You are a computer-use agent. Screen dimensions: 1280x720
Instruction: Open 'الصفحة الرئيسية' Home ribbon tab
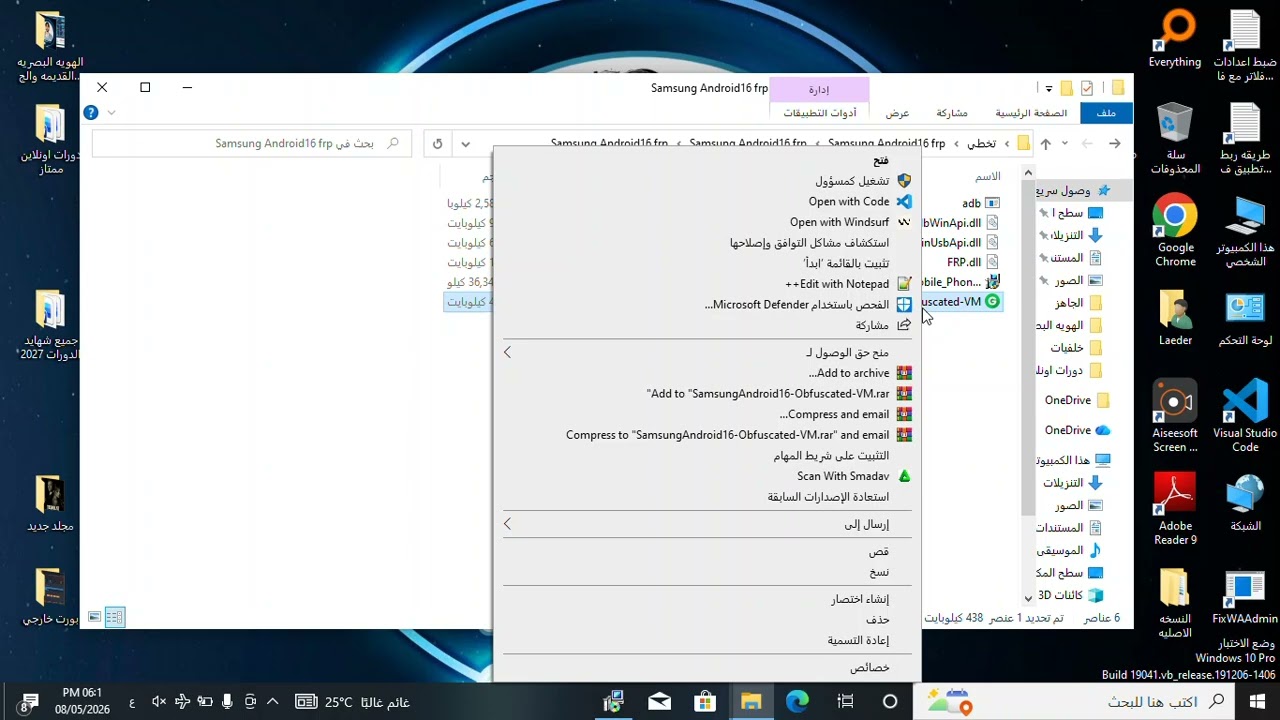(x=1031, y=113)
